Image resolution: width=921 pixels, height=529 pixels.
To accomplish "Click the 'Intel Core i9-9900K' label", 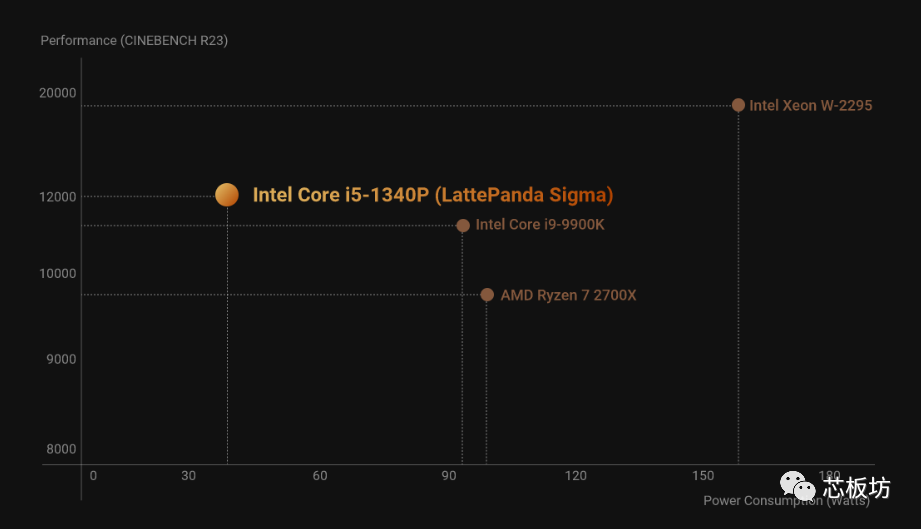I will click(x=540, y=224).
